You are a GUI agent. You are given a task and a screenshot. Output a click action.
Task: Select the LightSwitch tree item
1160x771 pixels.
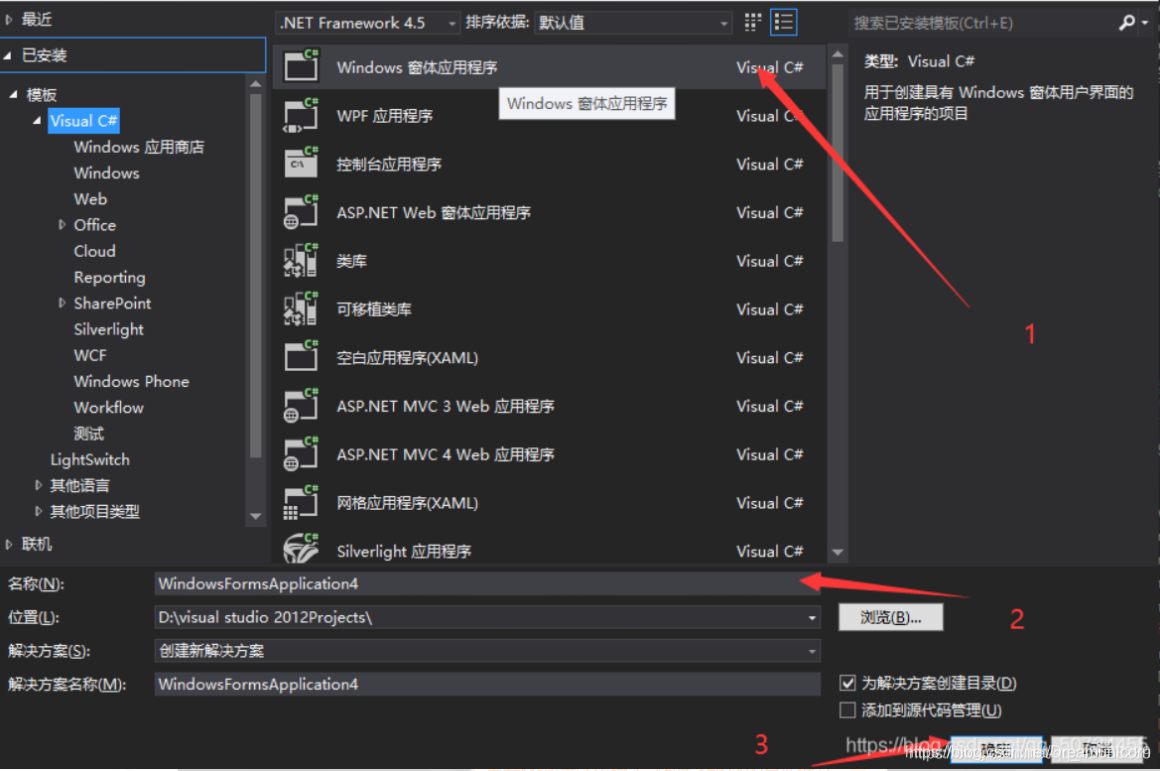point(90,459)
